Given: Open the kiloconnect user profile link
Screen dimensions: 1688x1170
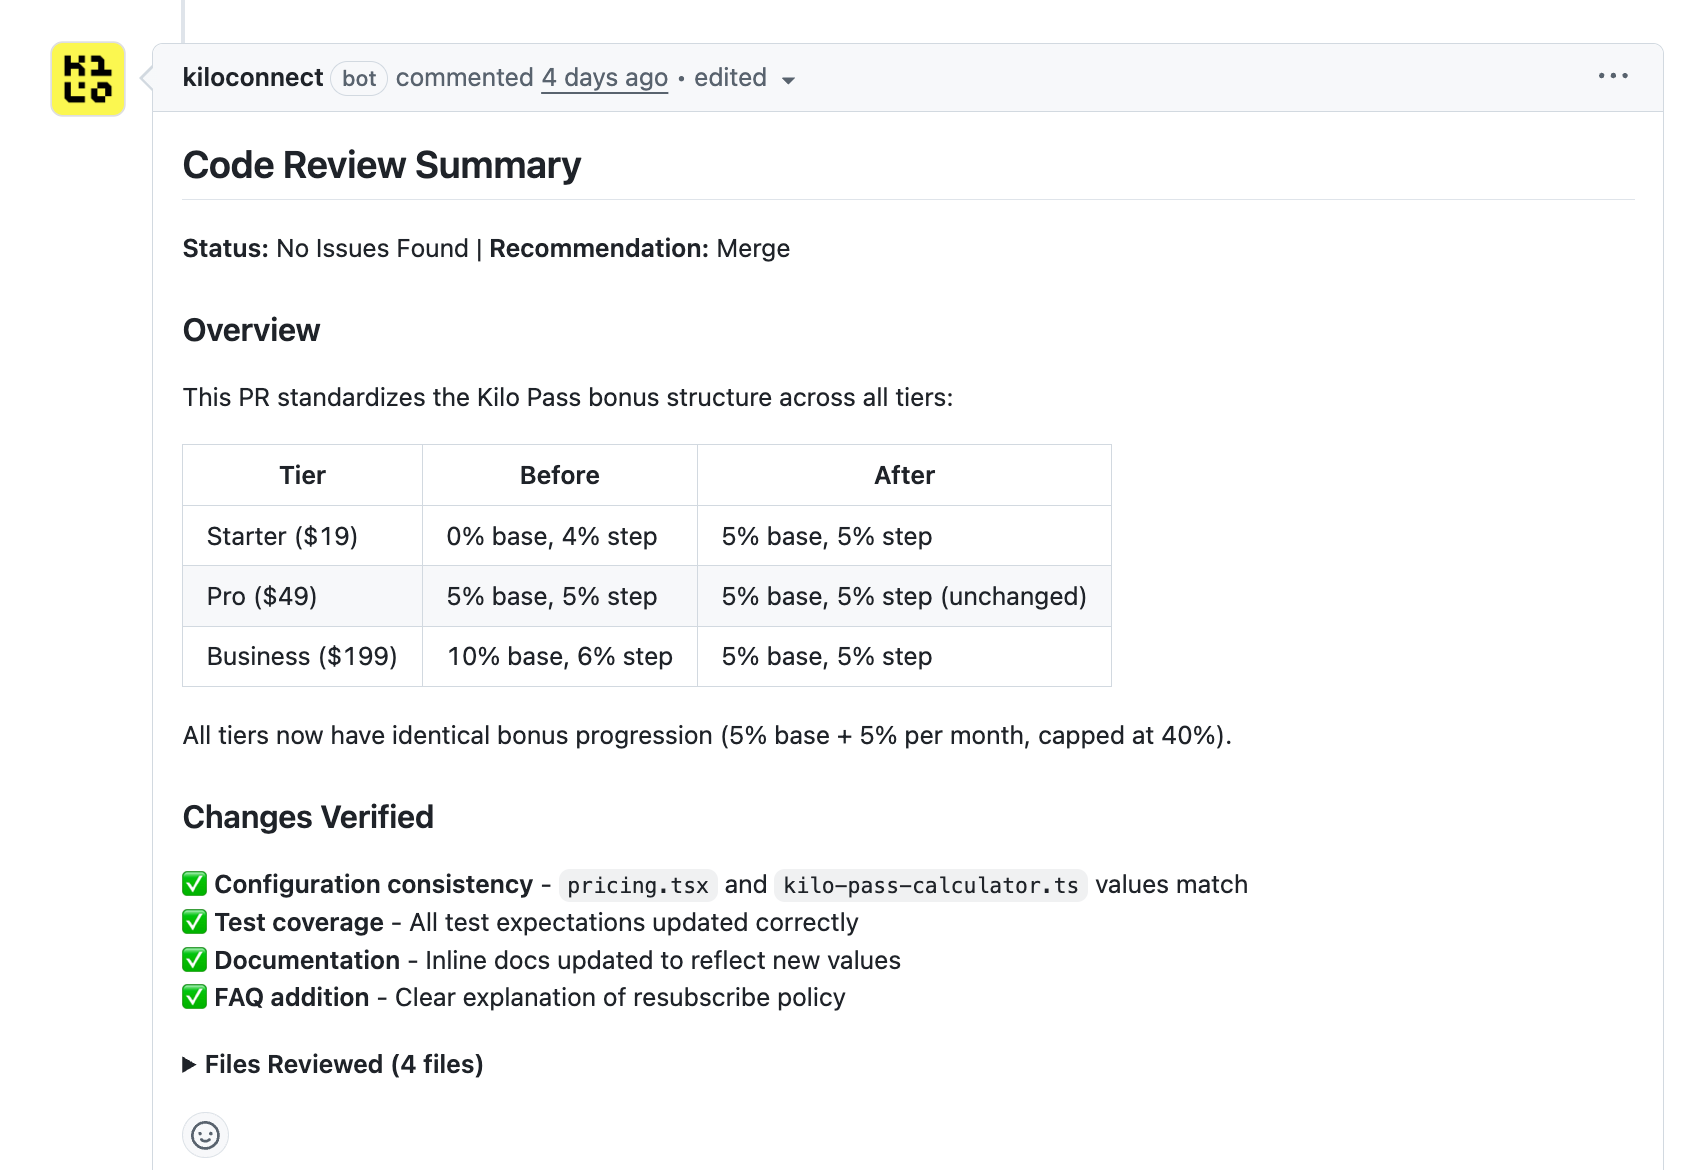Looking at the screenshot, I should pos(253,78).
